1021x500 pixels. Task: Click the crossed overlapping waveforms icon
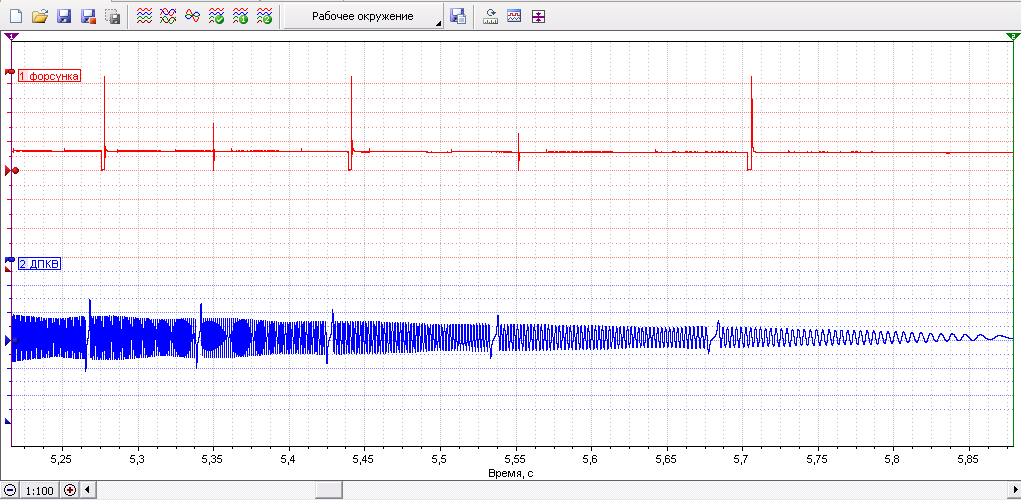pyautogui.click(x=168, y=17)
